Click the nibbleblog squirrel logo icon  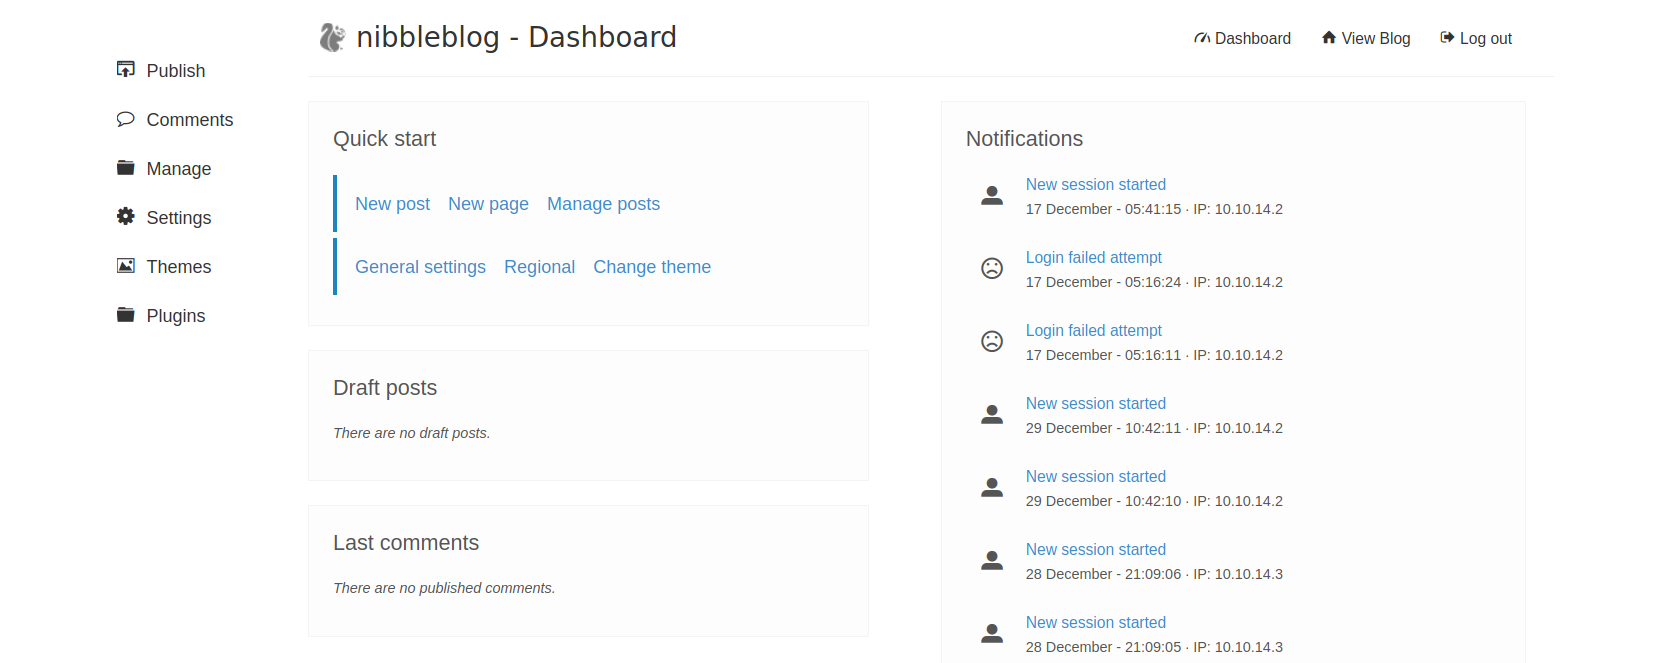[332, 38]
